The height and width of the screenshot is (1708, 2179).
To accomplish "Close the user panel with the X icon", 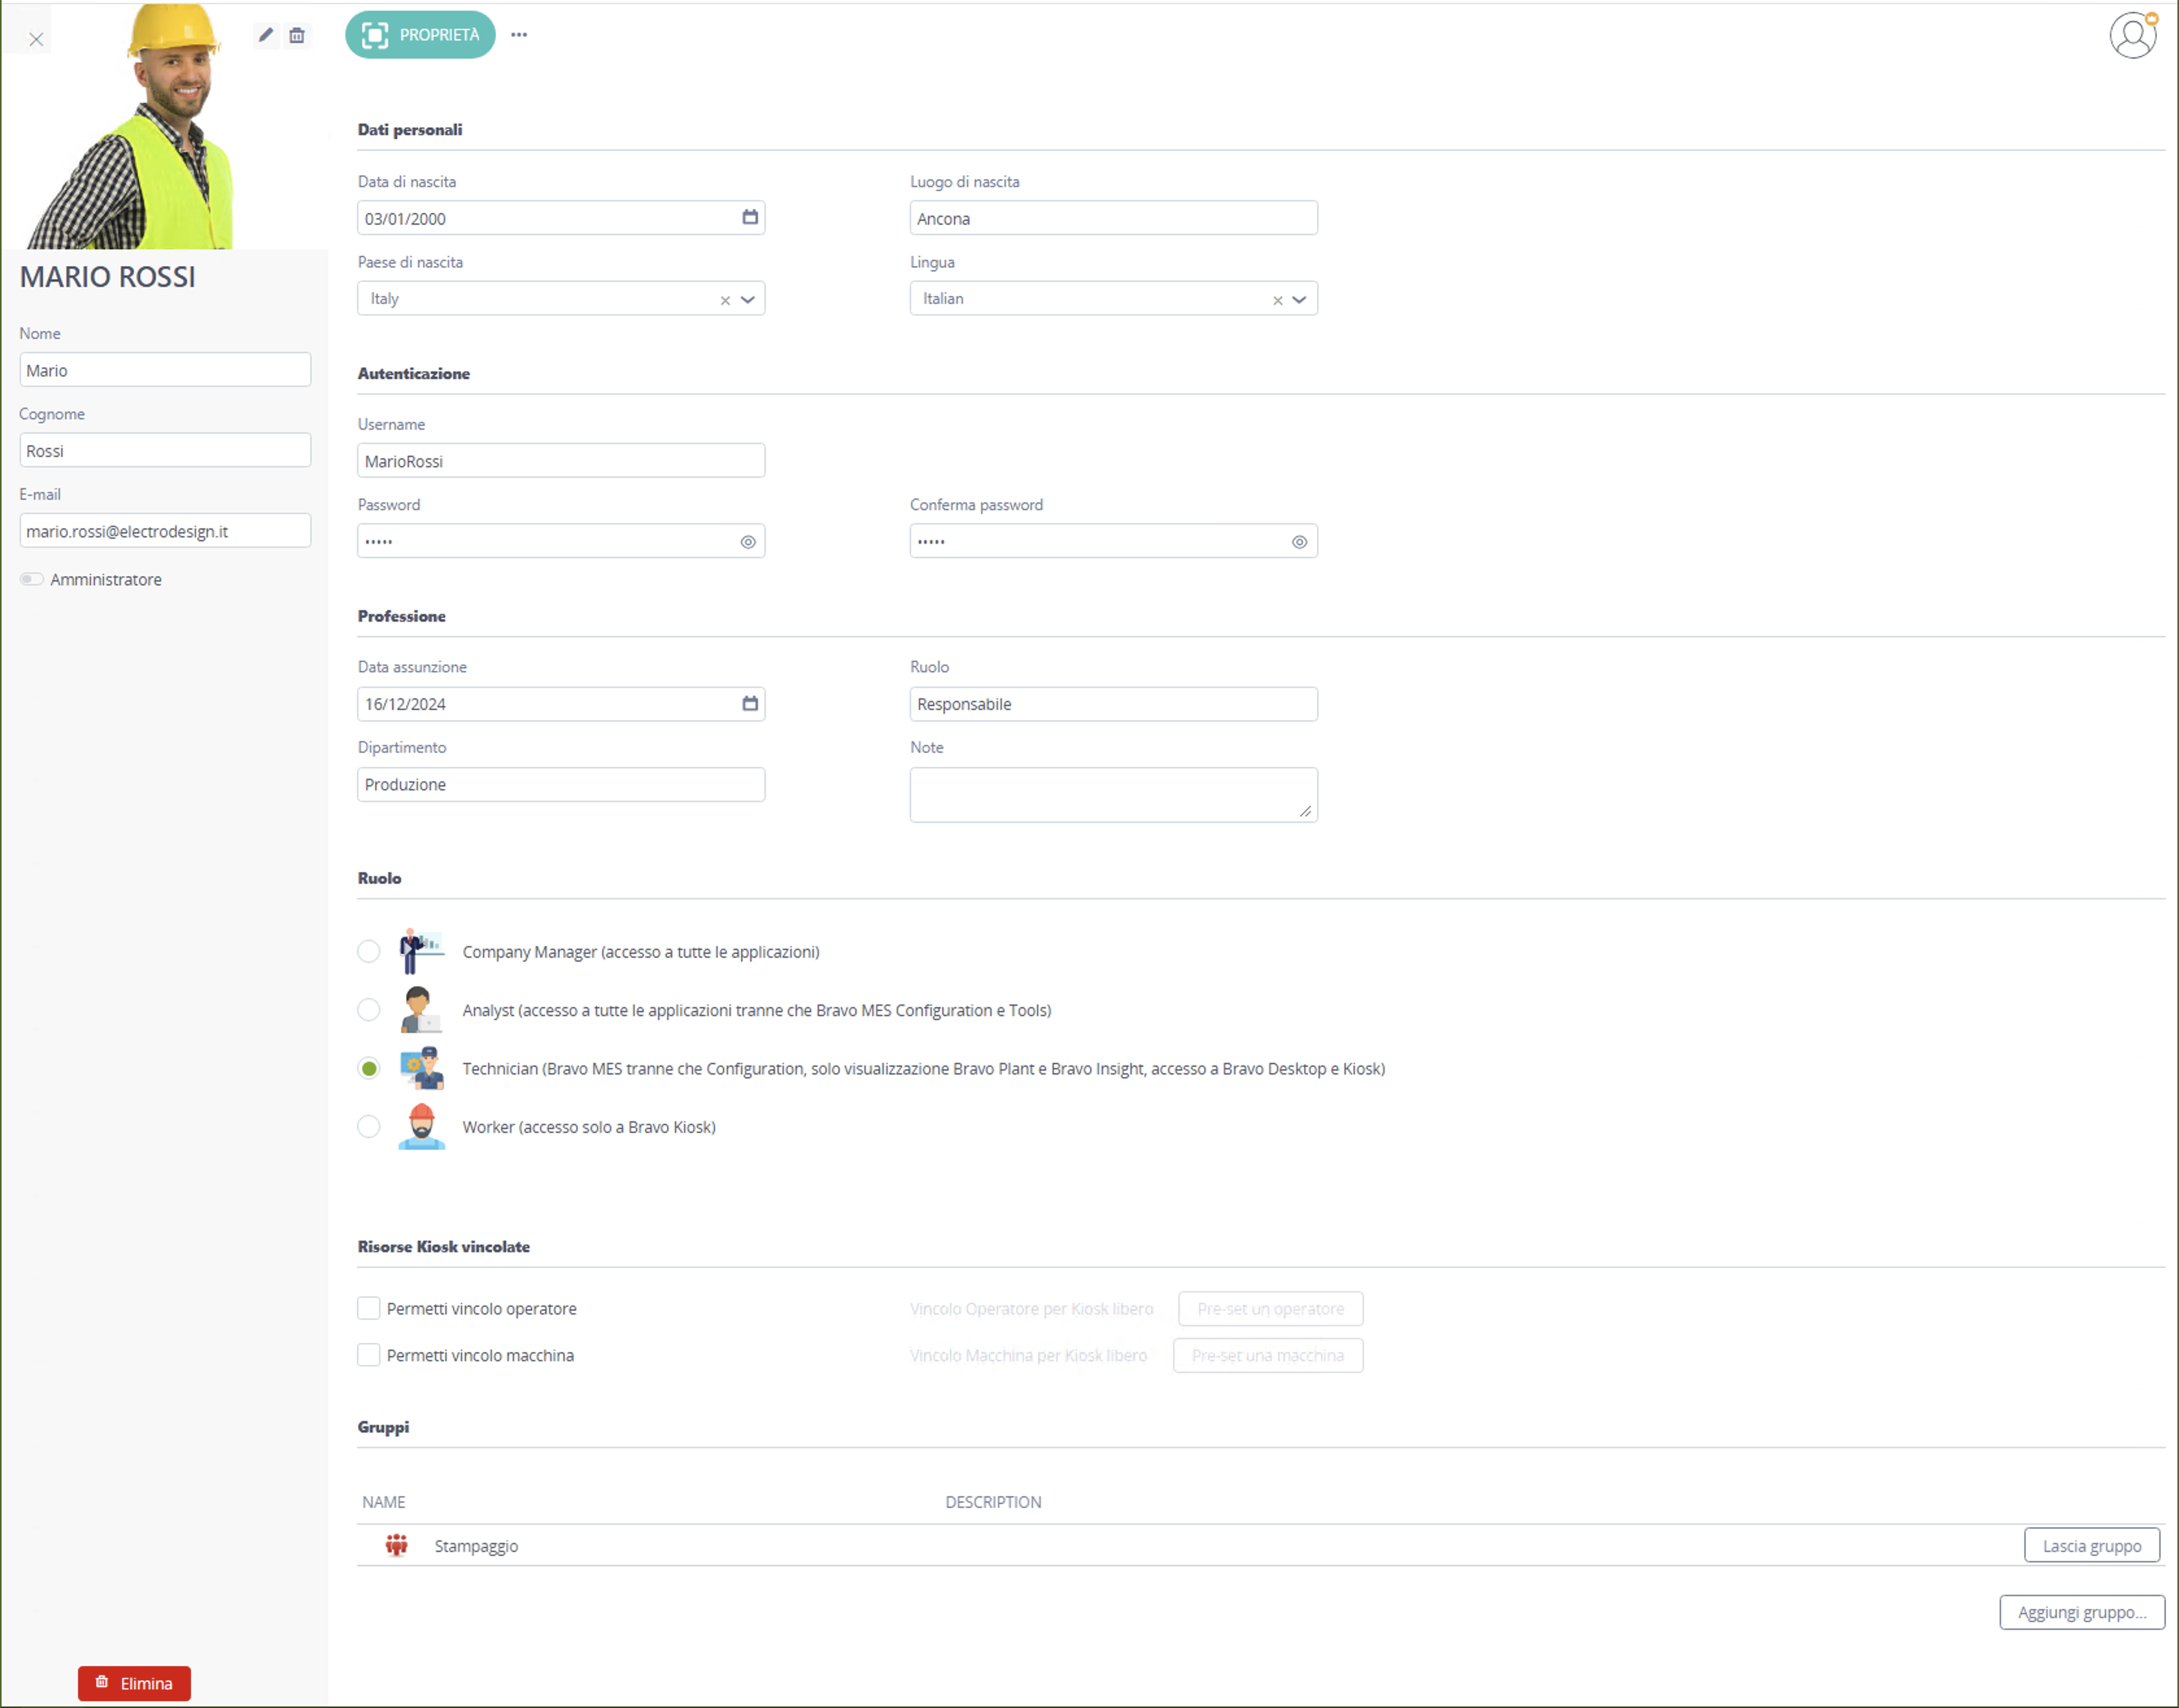I will coord(36,40).
